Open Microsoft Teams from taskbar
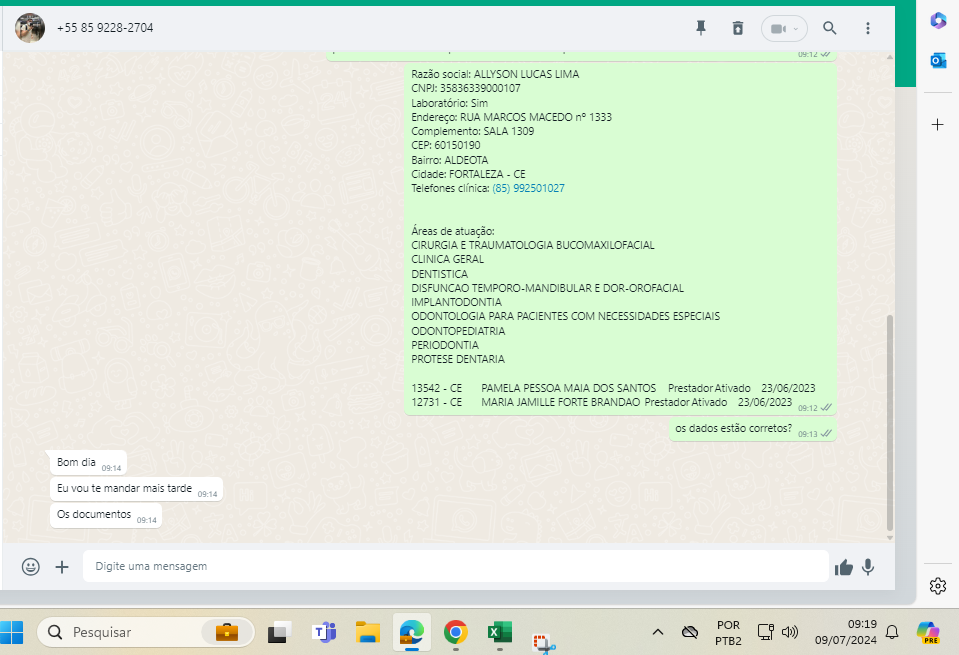 324,632
